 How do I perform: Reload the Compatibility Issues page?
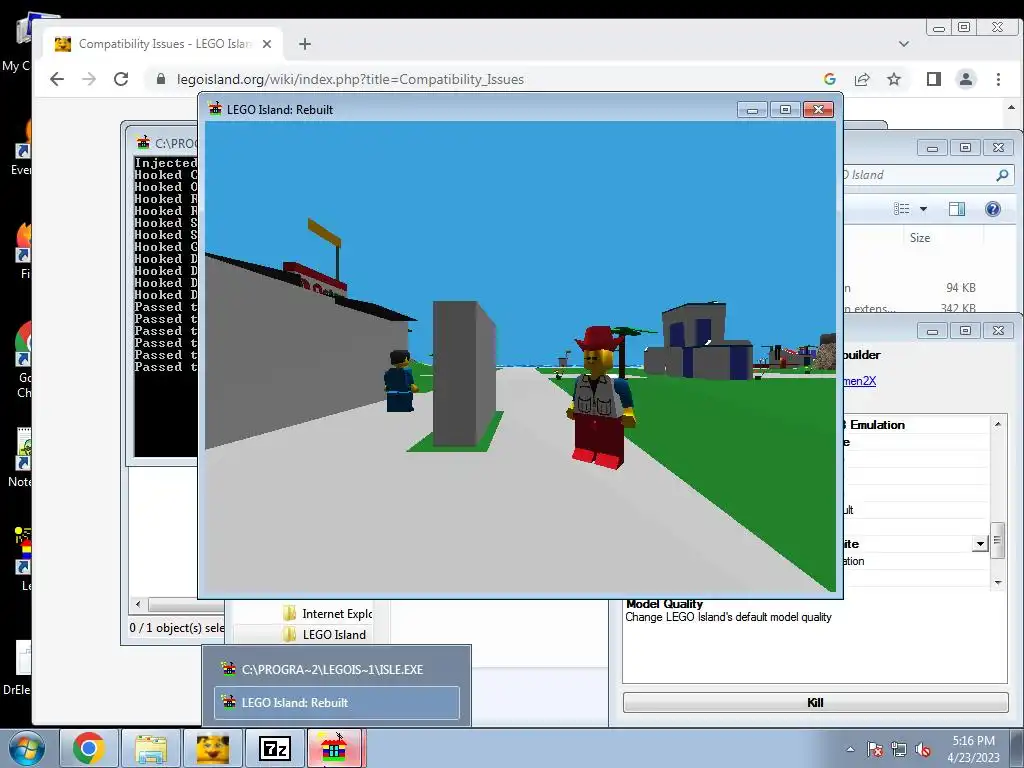click(x=121, y=80)
